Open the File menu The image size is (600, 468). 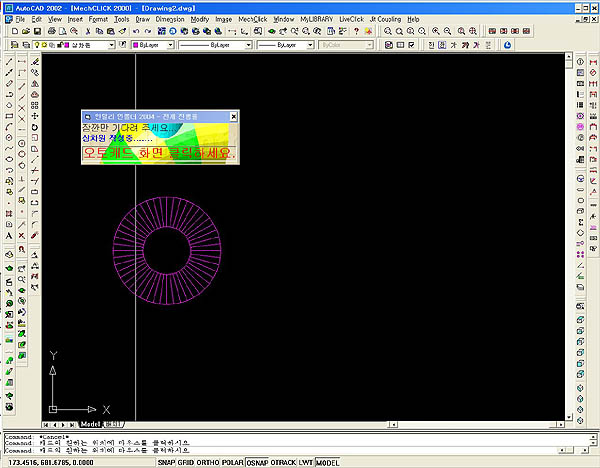click(x=20, y=19)
